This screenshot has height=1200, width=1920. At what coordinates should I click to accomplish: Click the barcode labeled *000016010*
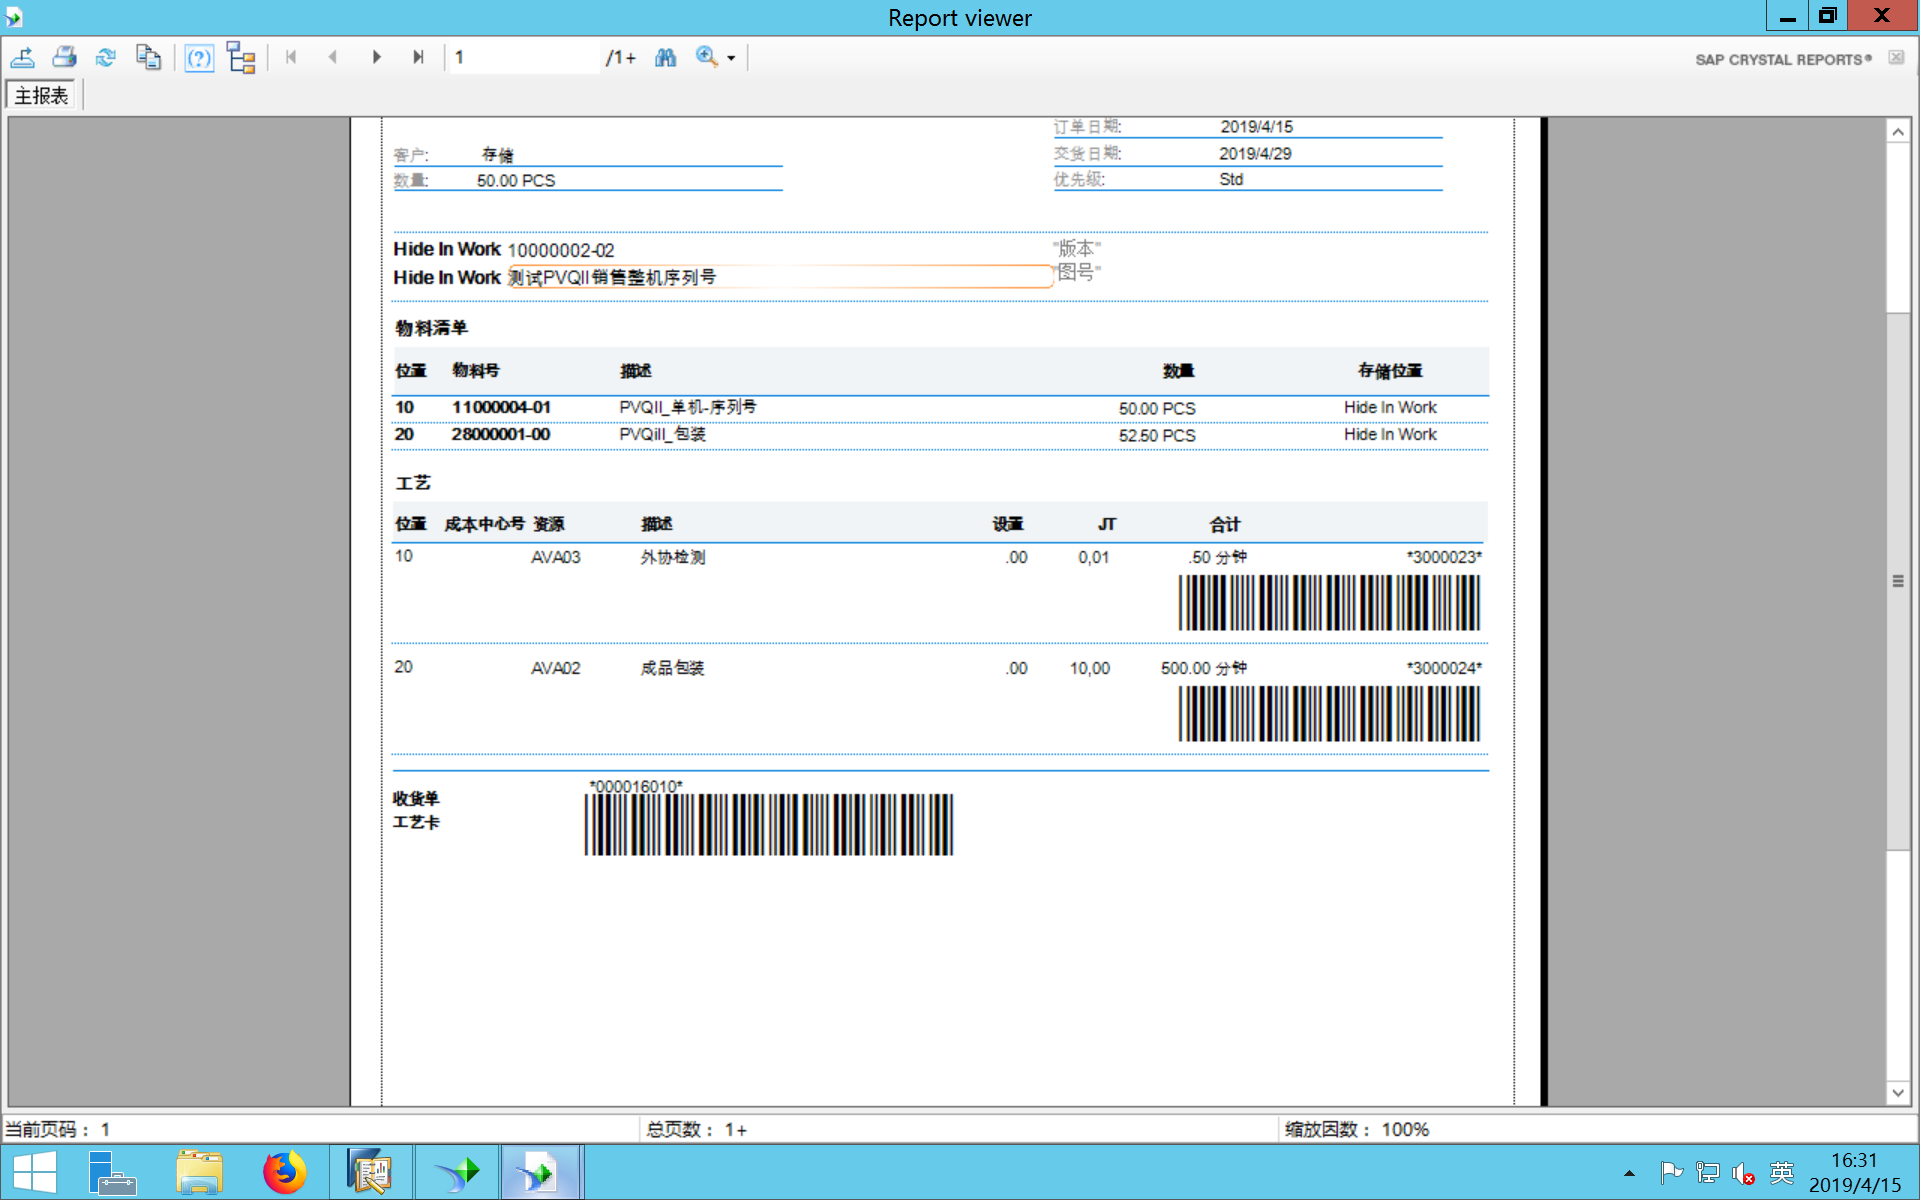(769, 825)
